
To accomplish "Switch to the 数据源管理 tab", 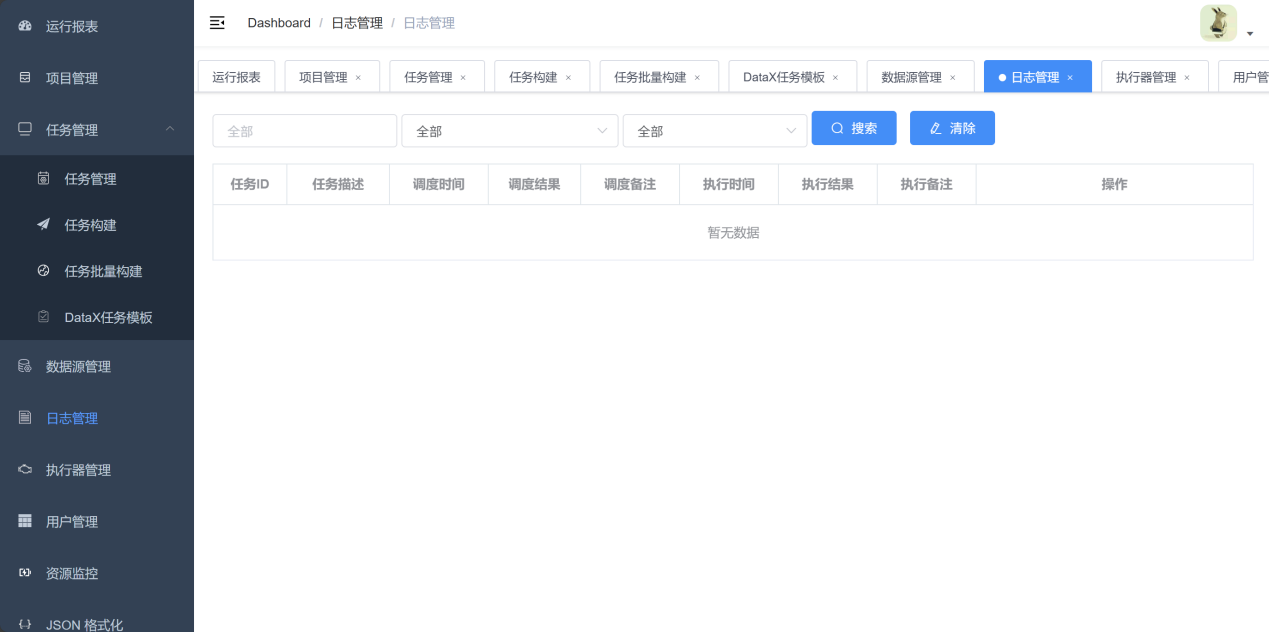I will pyautogui.click(x=911, y=77).
